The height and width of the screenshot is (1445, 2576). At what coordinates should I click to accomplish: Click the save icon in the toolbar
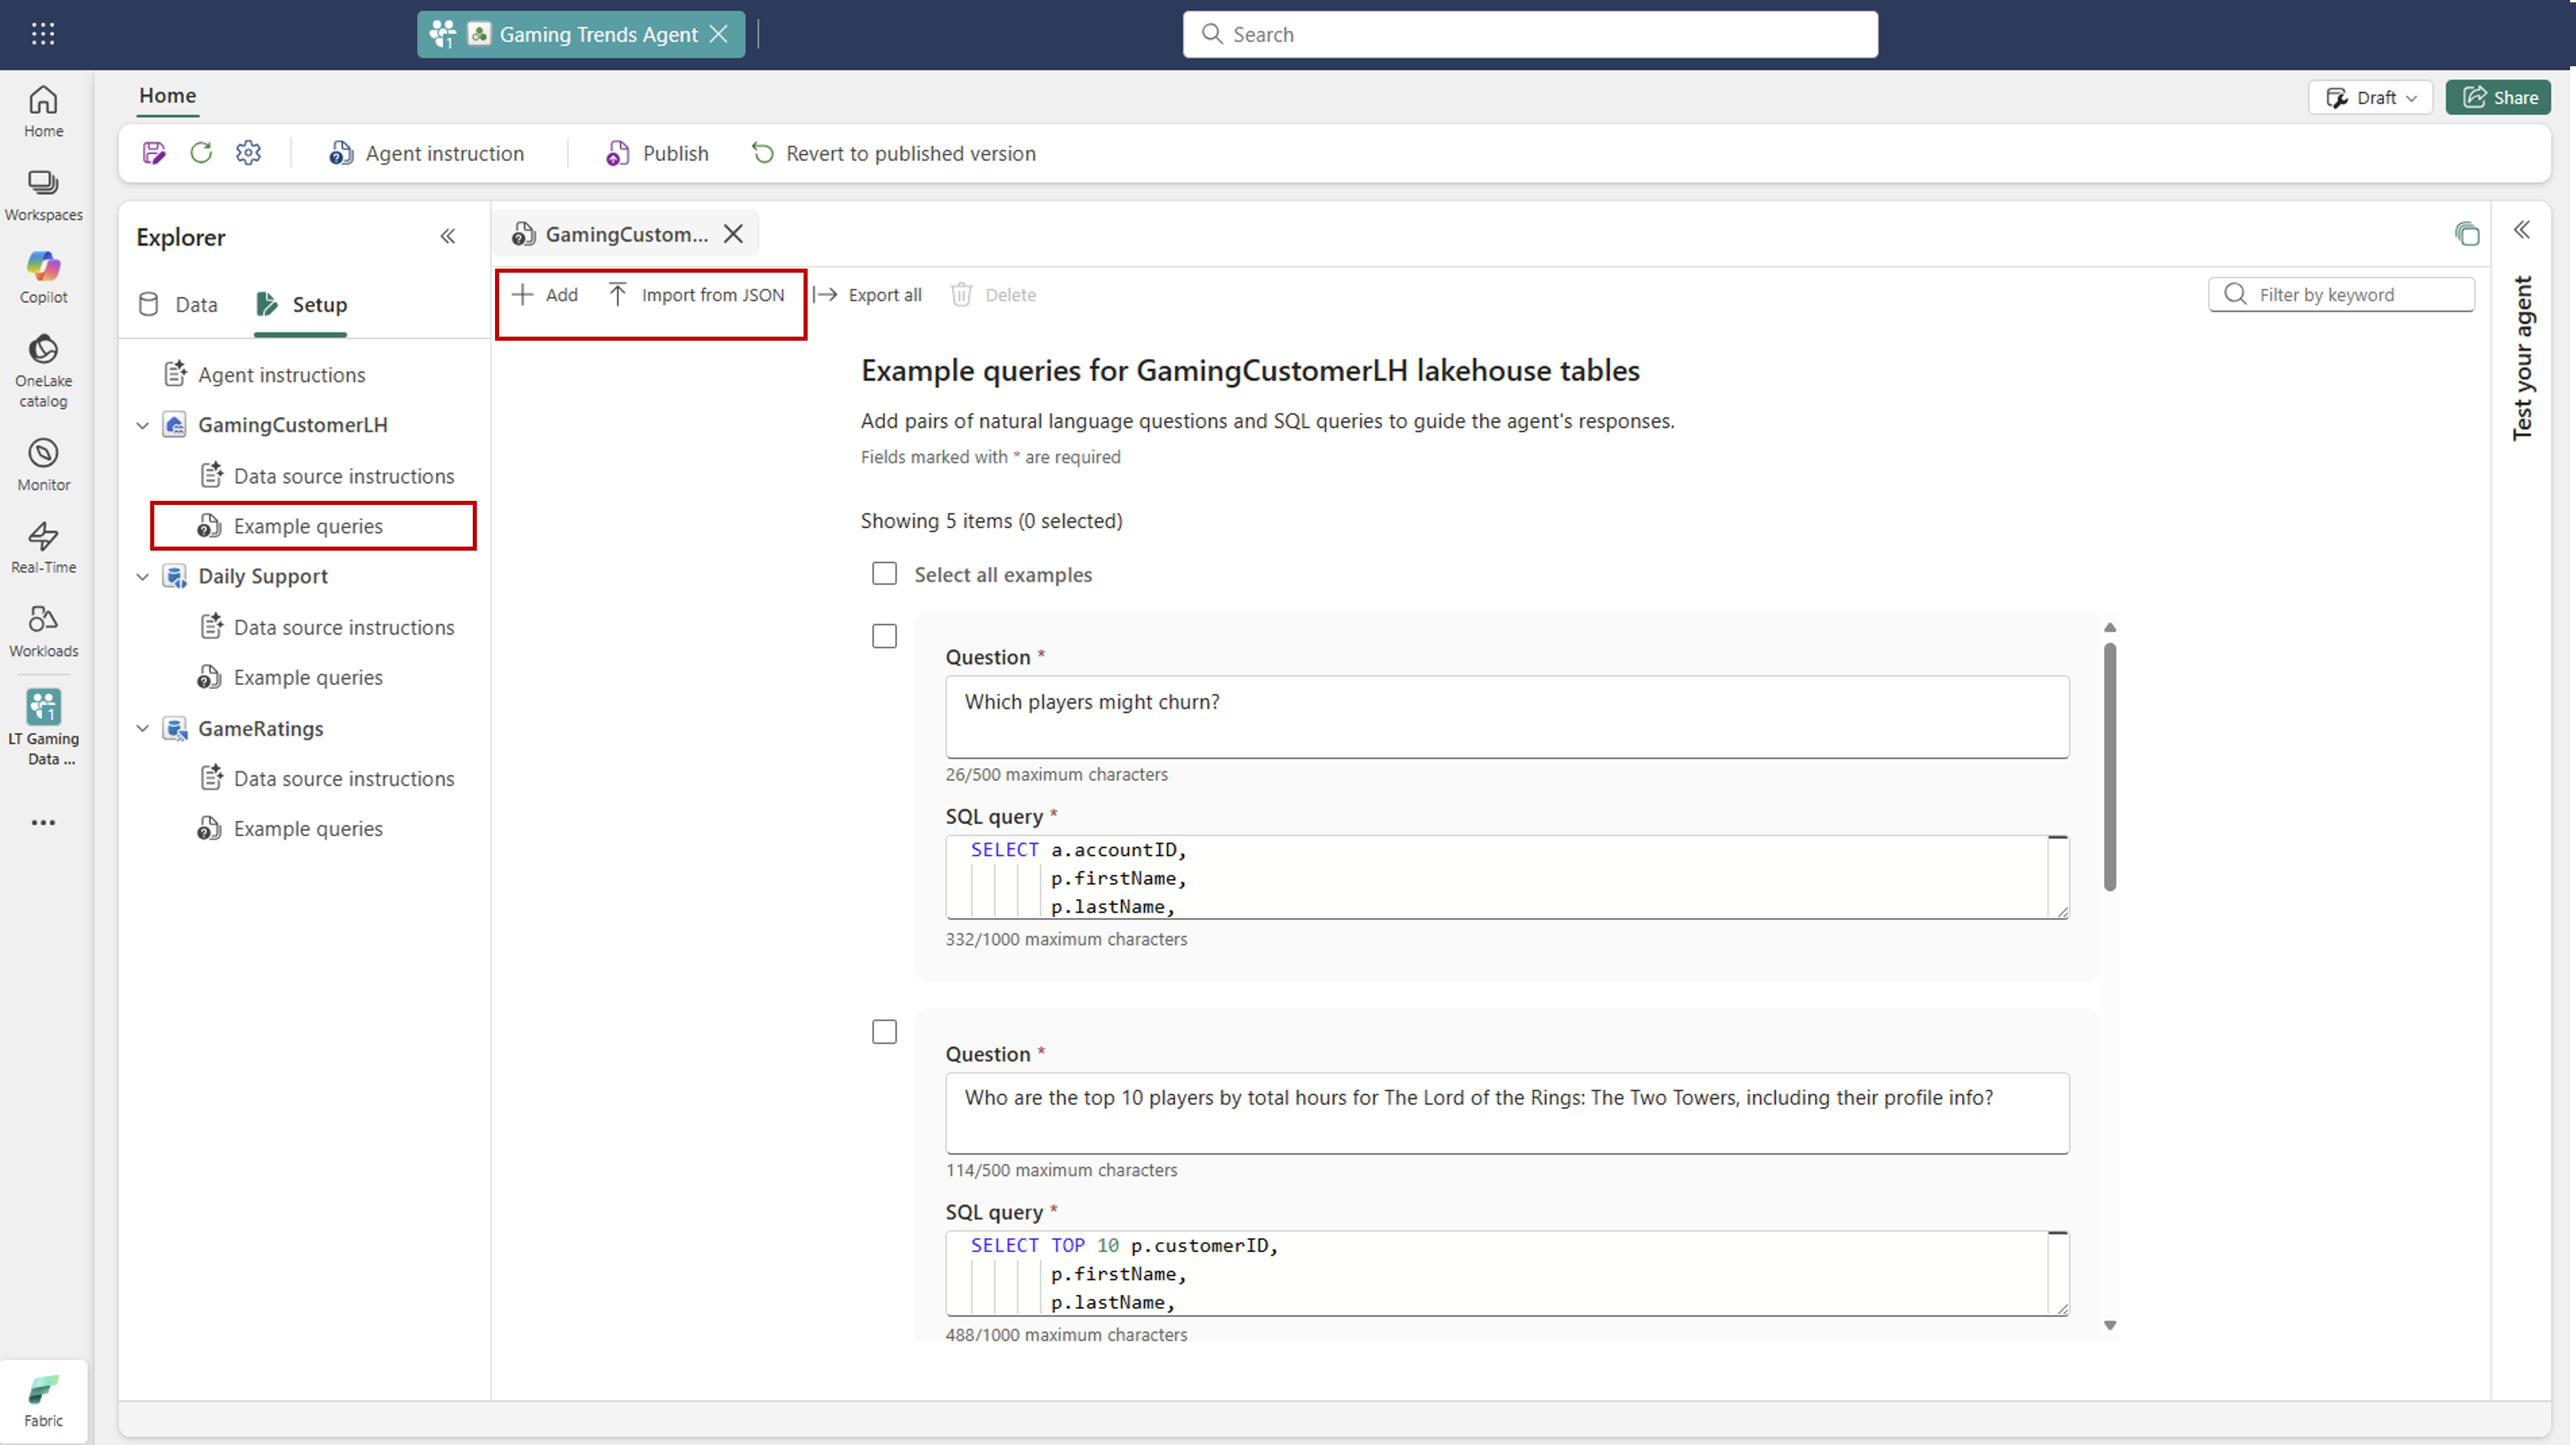coord(154,153)
